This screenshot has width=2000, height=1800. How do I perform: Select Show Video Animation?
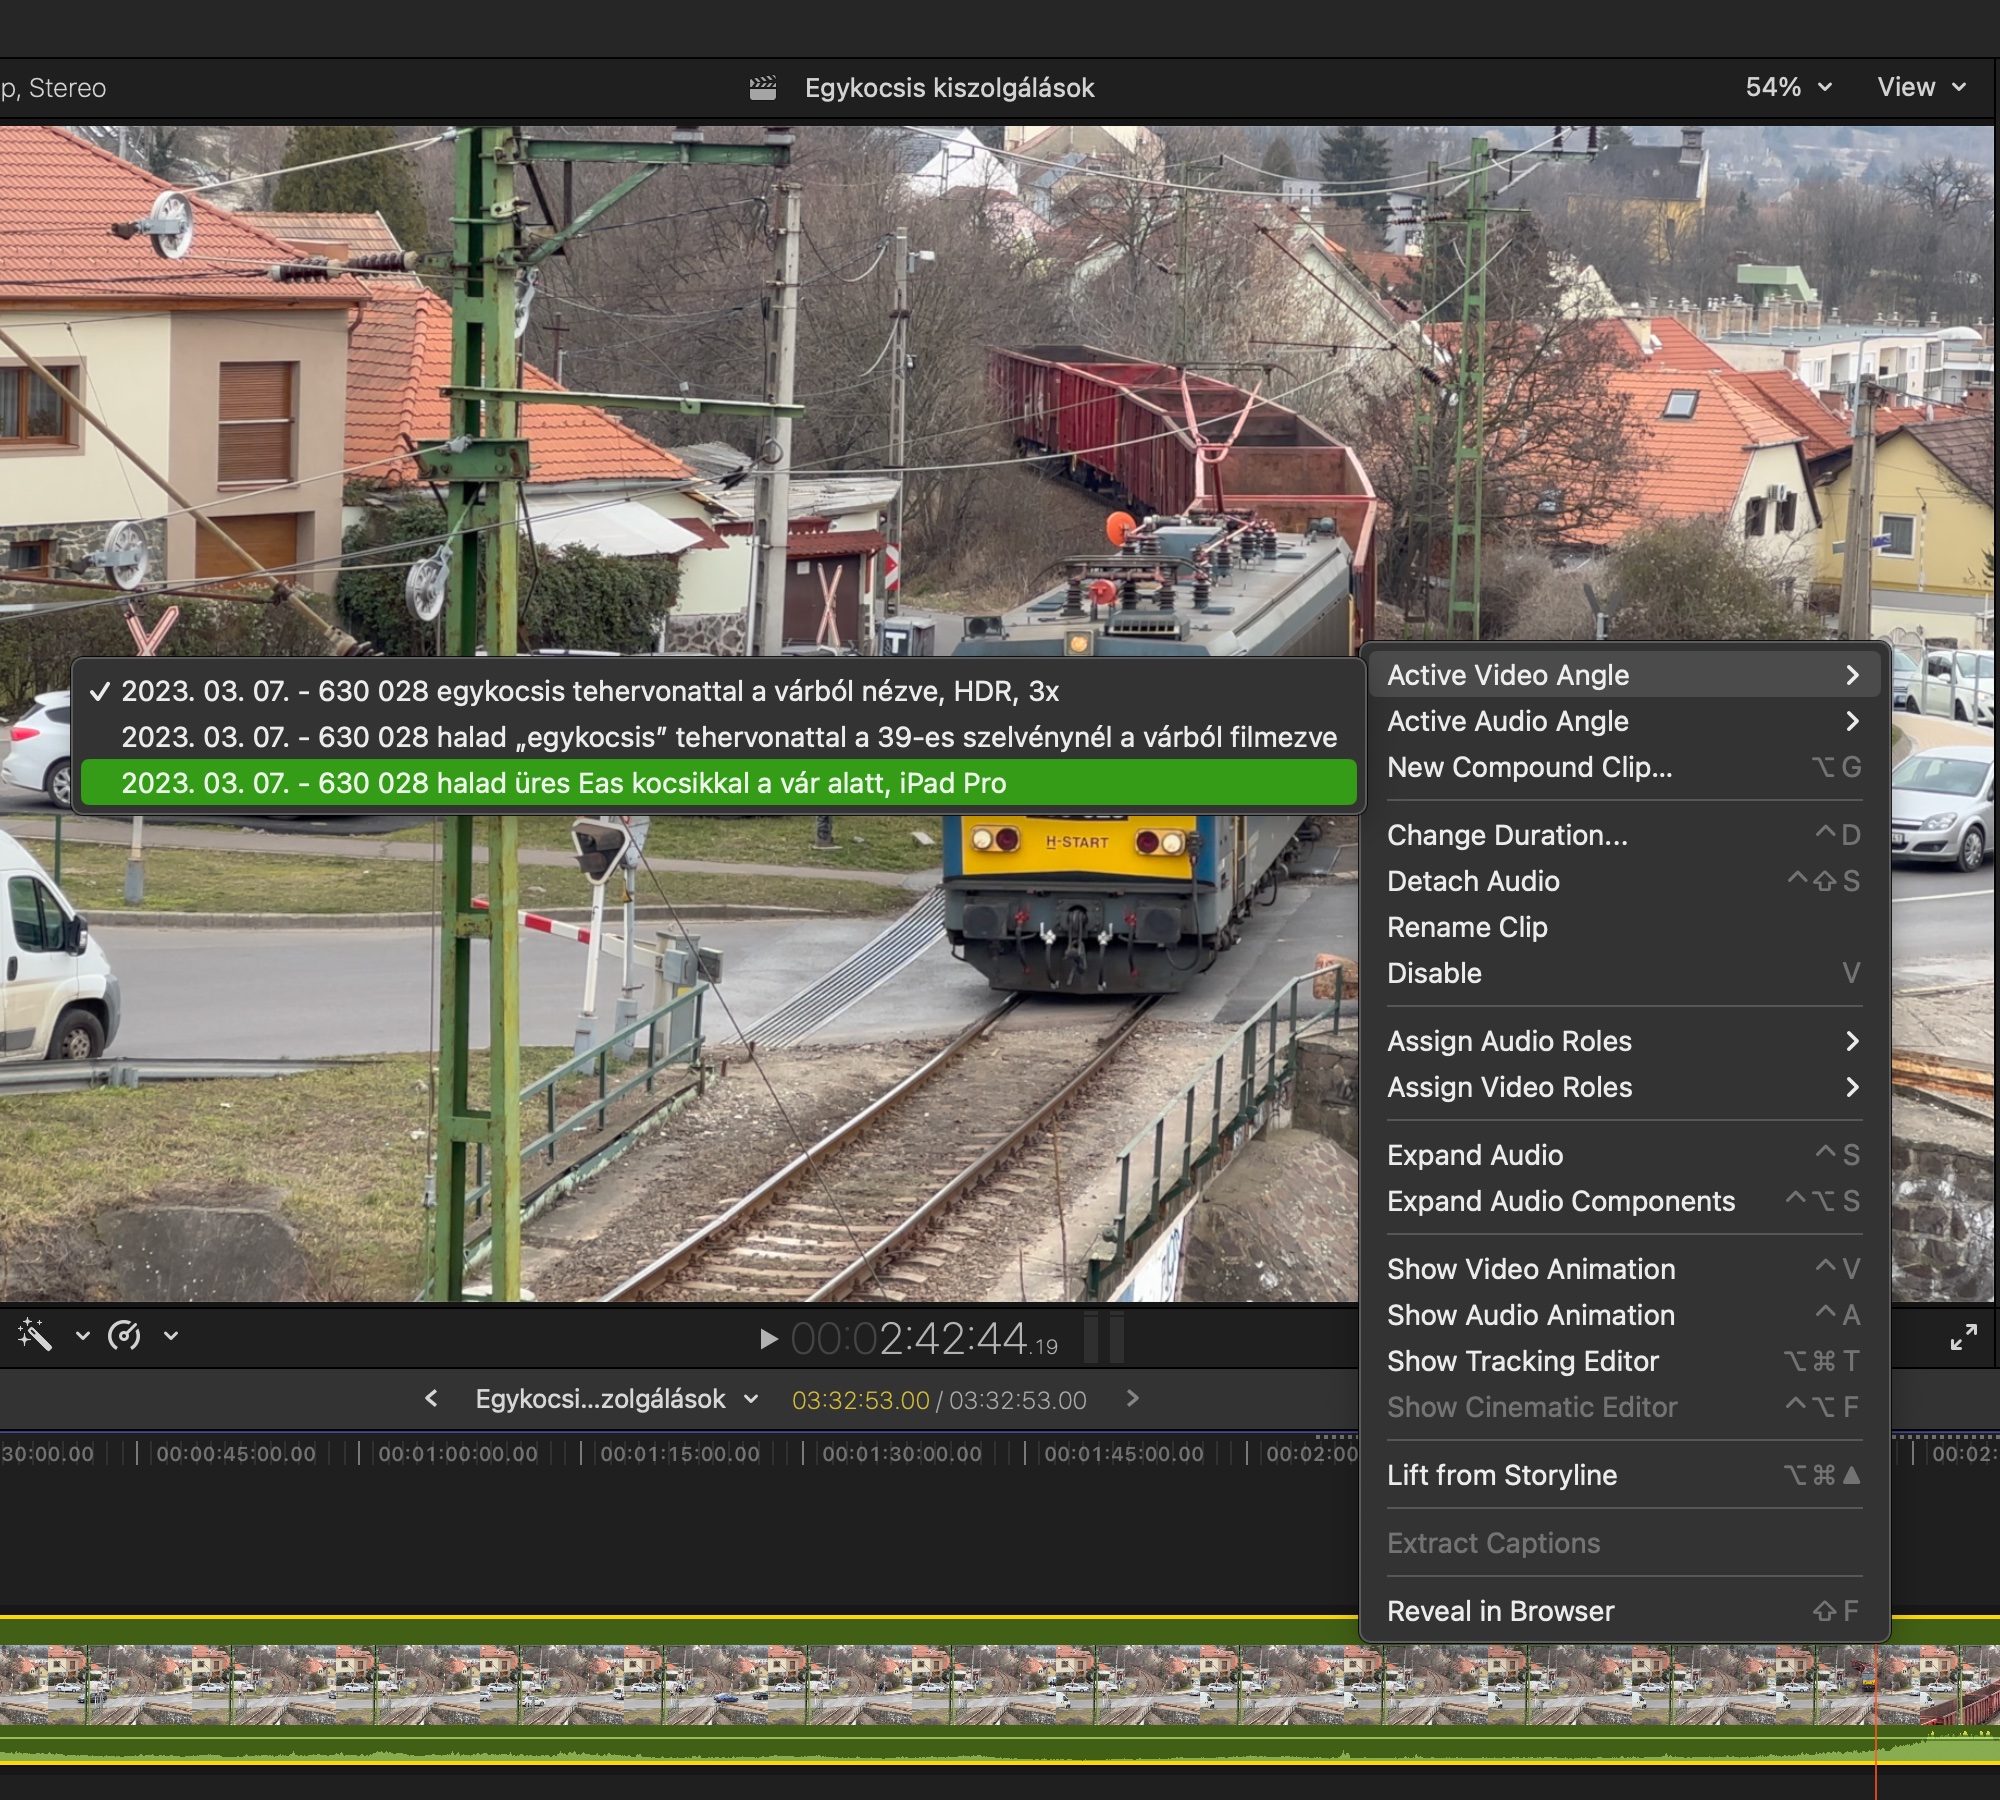[x=1624, y=1269]
